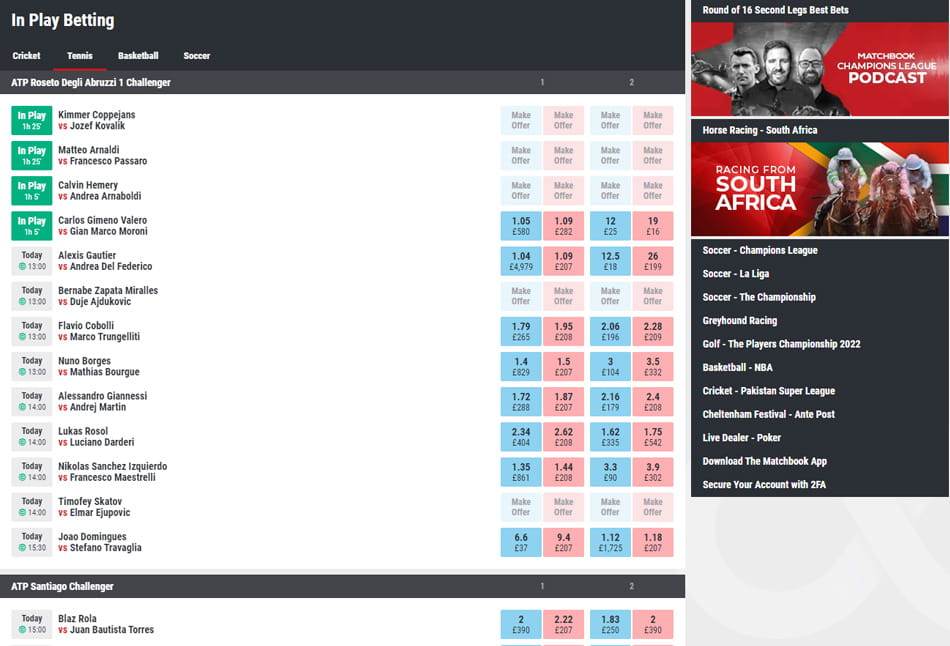Open Matchbook Champions League Podcast banner
950x646 pixels.
(x=820, y=69)
